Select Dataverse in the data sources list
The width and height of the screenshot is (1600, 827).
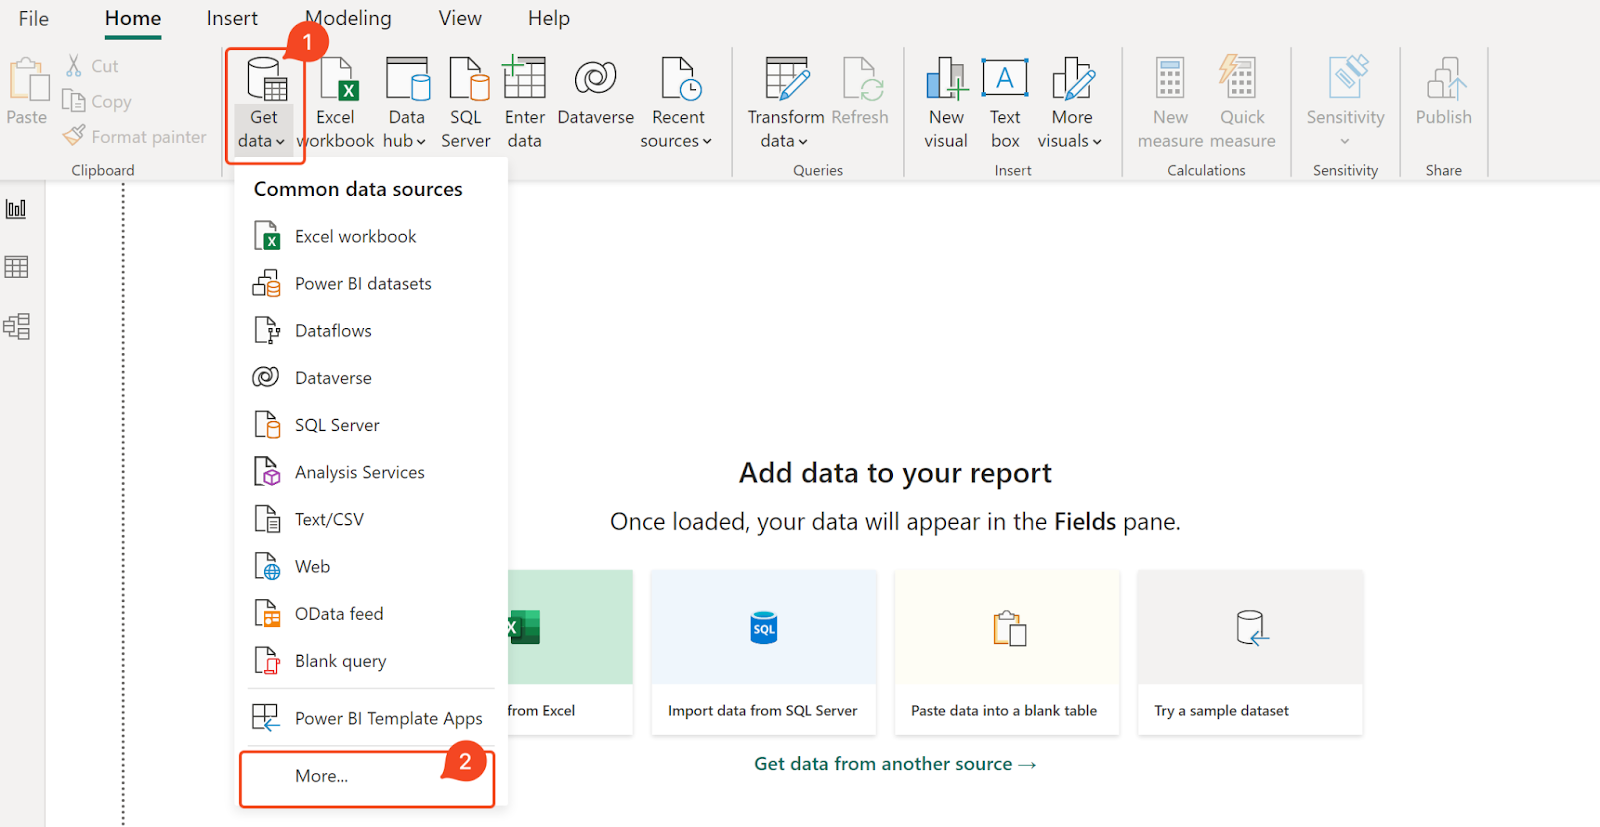coord(372,377)
